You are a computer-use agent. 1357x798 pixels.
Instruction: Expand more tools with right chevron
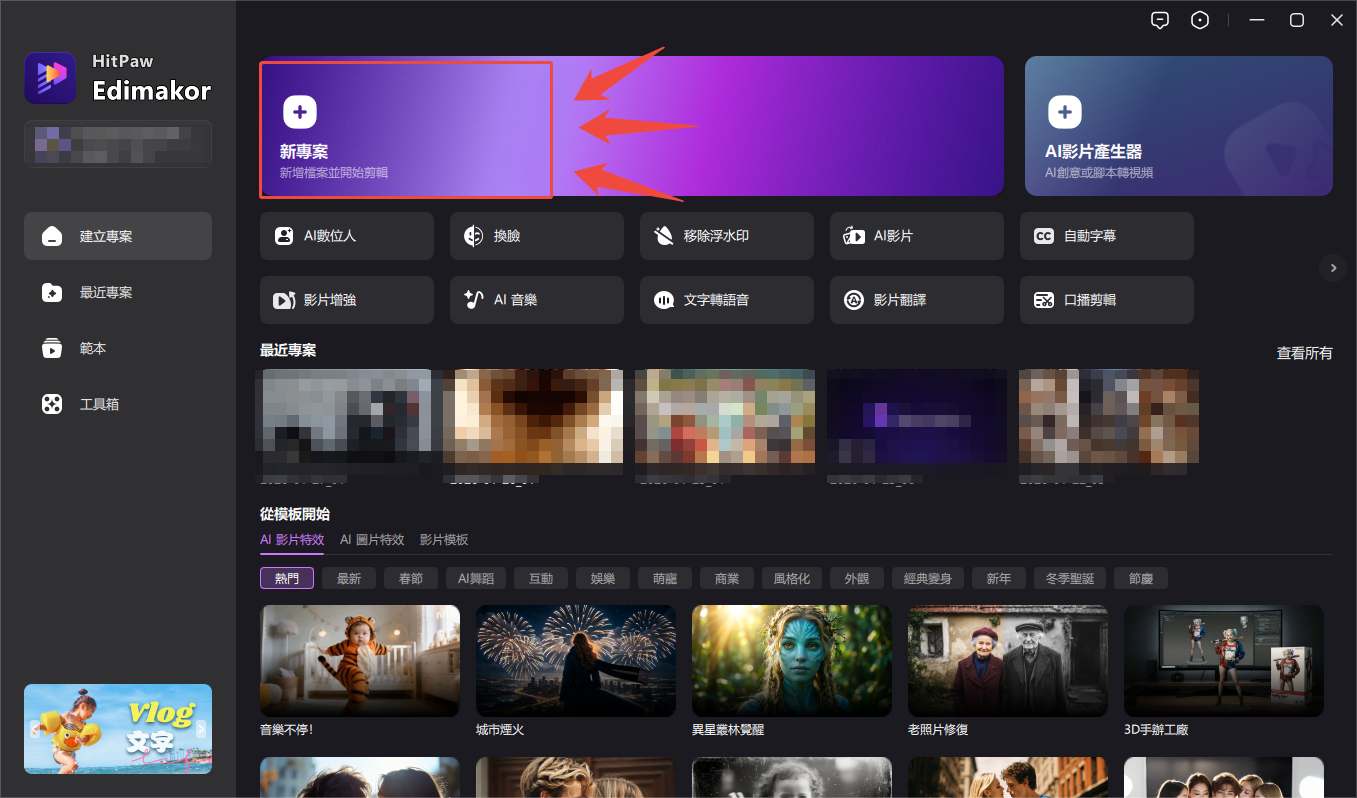pyautogui.click(x=1332, y=268)
